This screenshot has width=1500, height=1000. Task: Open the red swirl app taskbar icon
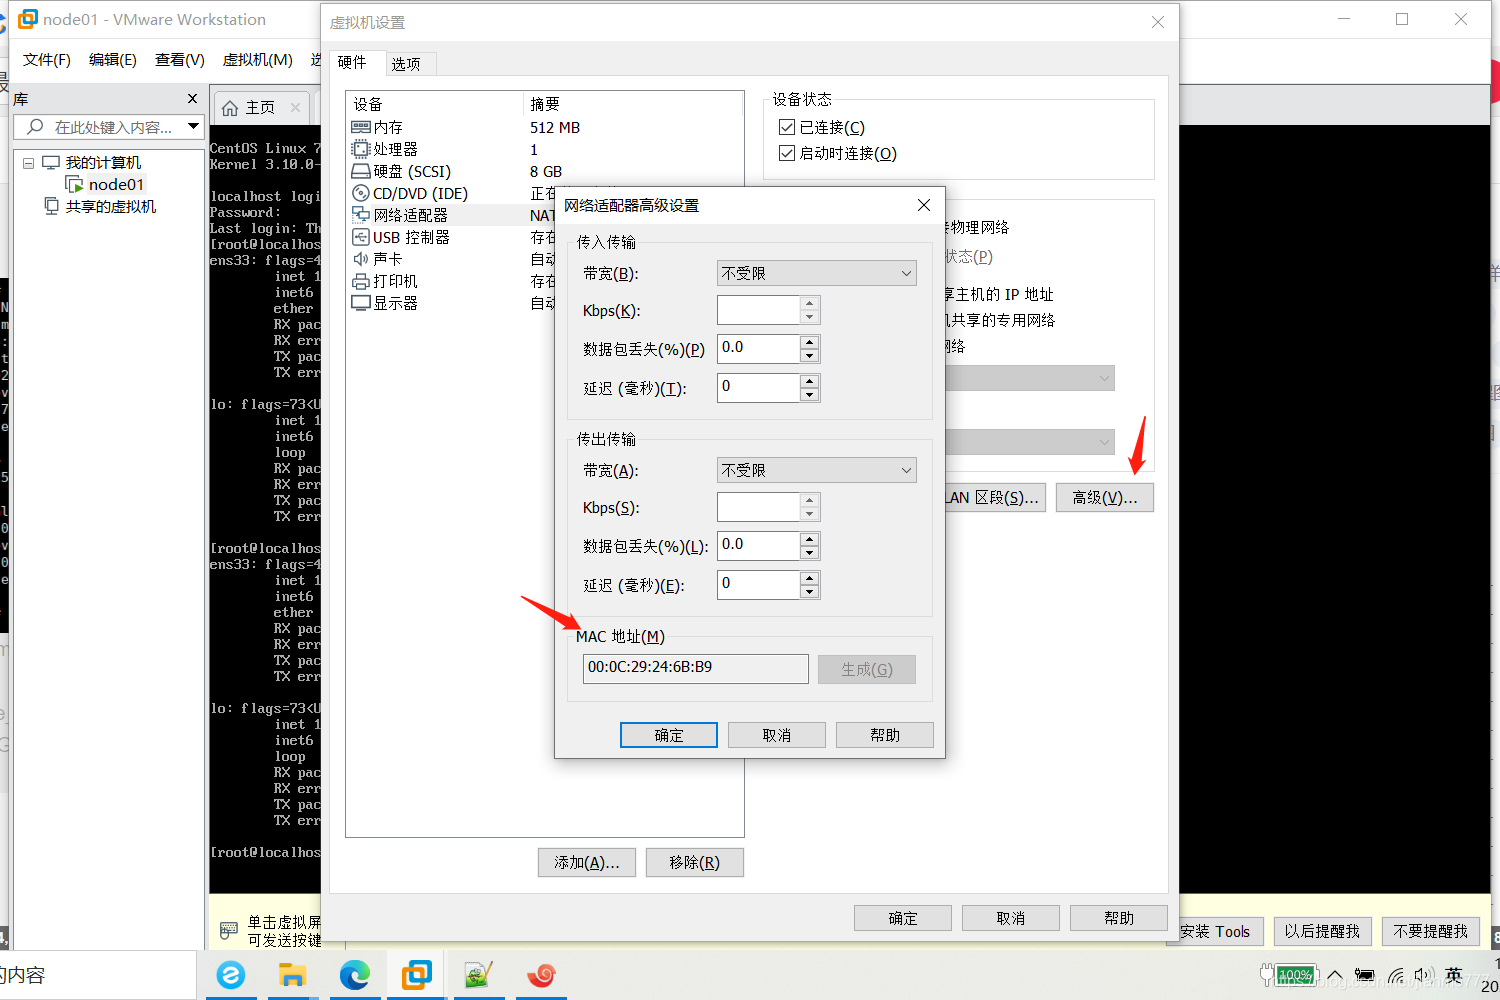click(x=541, y=975)
